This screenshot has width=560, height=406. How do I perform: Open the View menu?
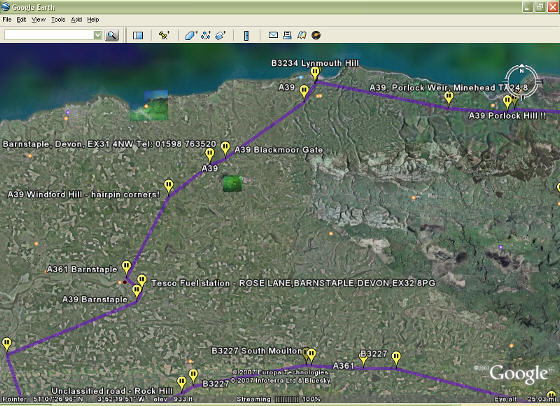[x=39, y=20]
